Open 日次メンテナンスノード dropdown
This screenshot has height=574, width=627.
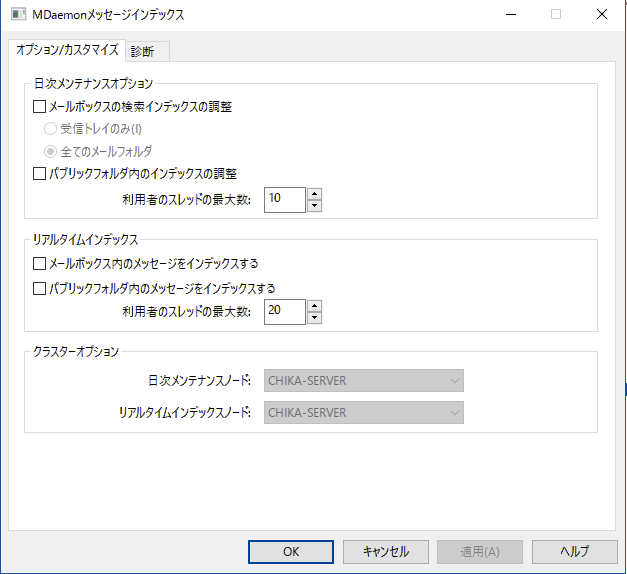[364, 380]
